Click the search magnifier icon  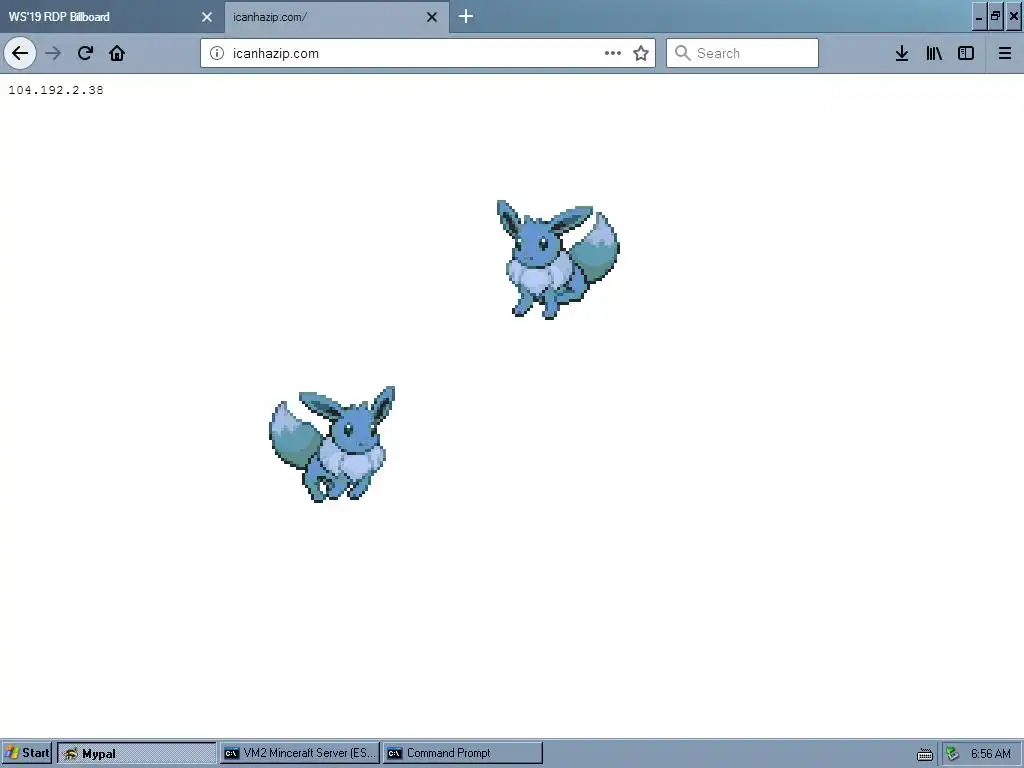pyautogui.click(x=682, y=53)
